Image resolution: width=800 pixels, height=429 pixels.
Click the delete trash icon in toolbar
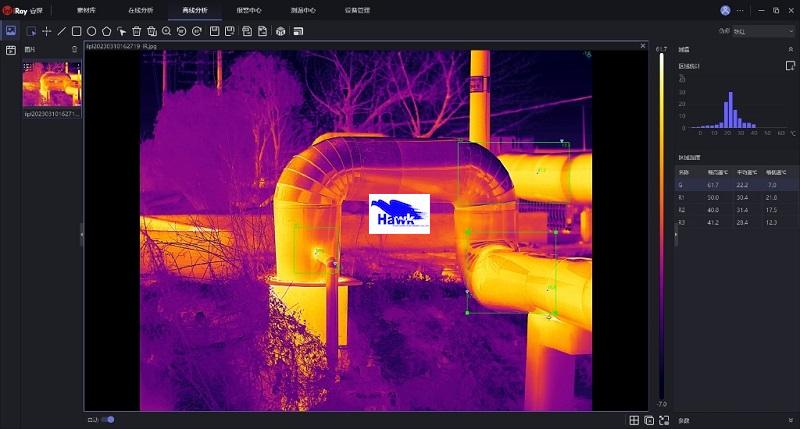136,31
